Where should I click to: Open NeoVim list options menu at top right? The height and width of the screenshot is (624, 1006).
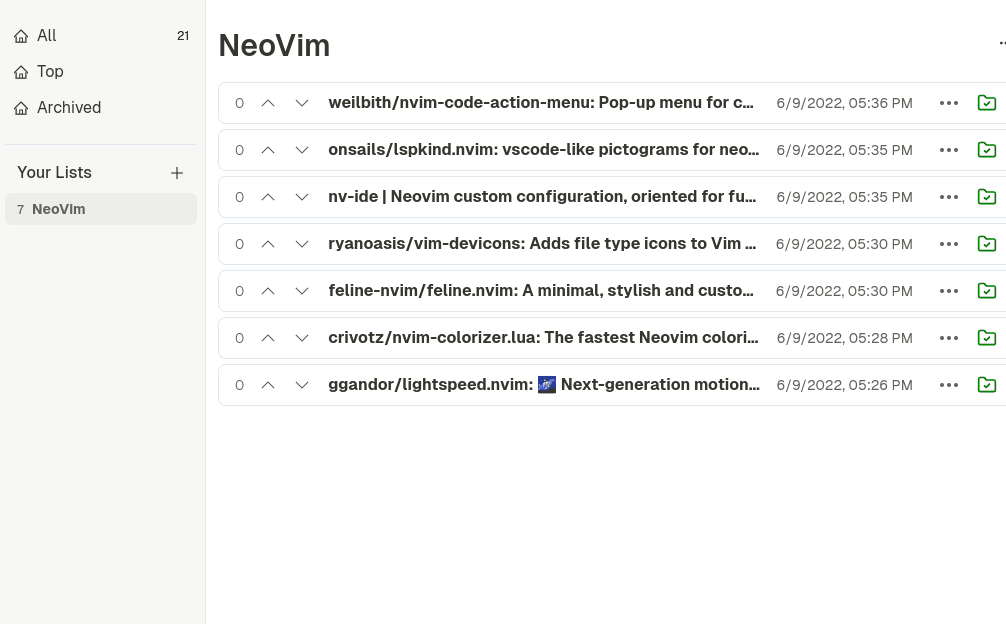pyautogui.click(x=1002, y=44)
